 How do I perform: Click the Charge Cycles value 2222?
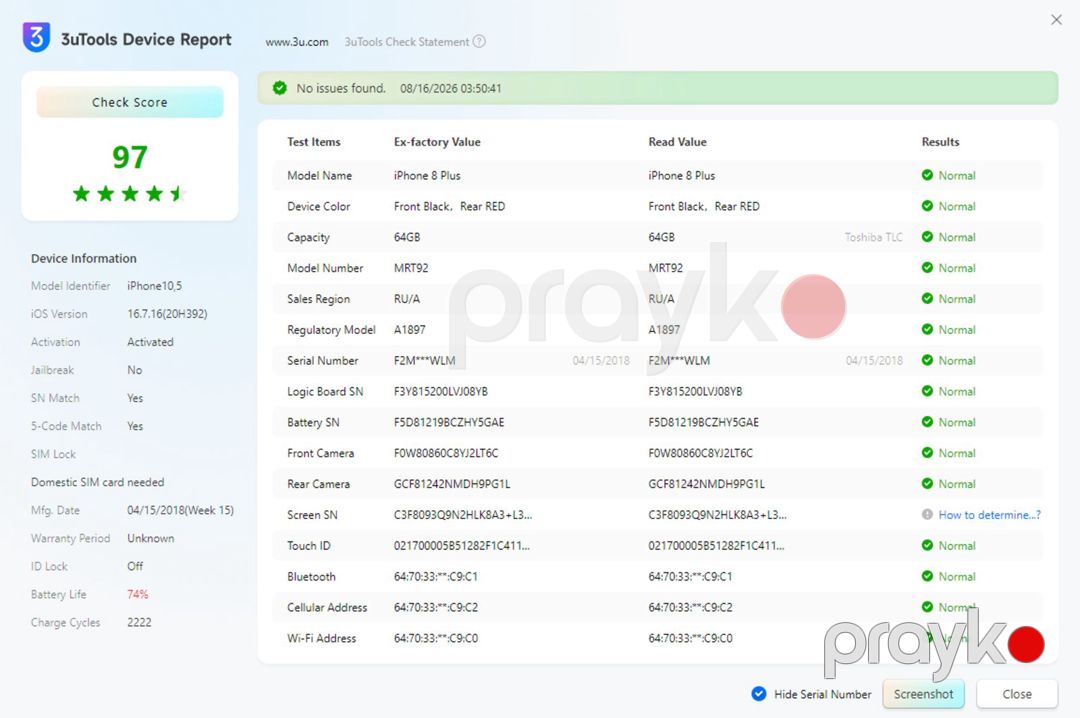(139, 622)
